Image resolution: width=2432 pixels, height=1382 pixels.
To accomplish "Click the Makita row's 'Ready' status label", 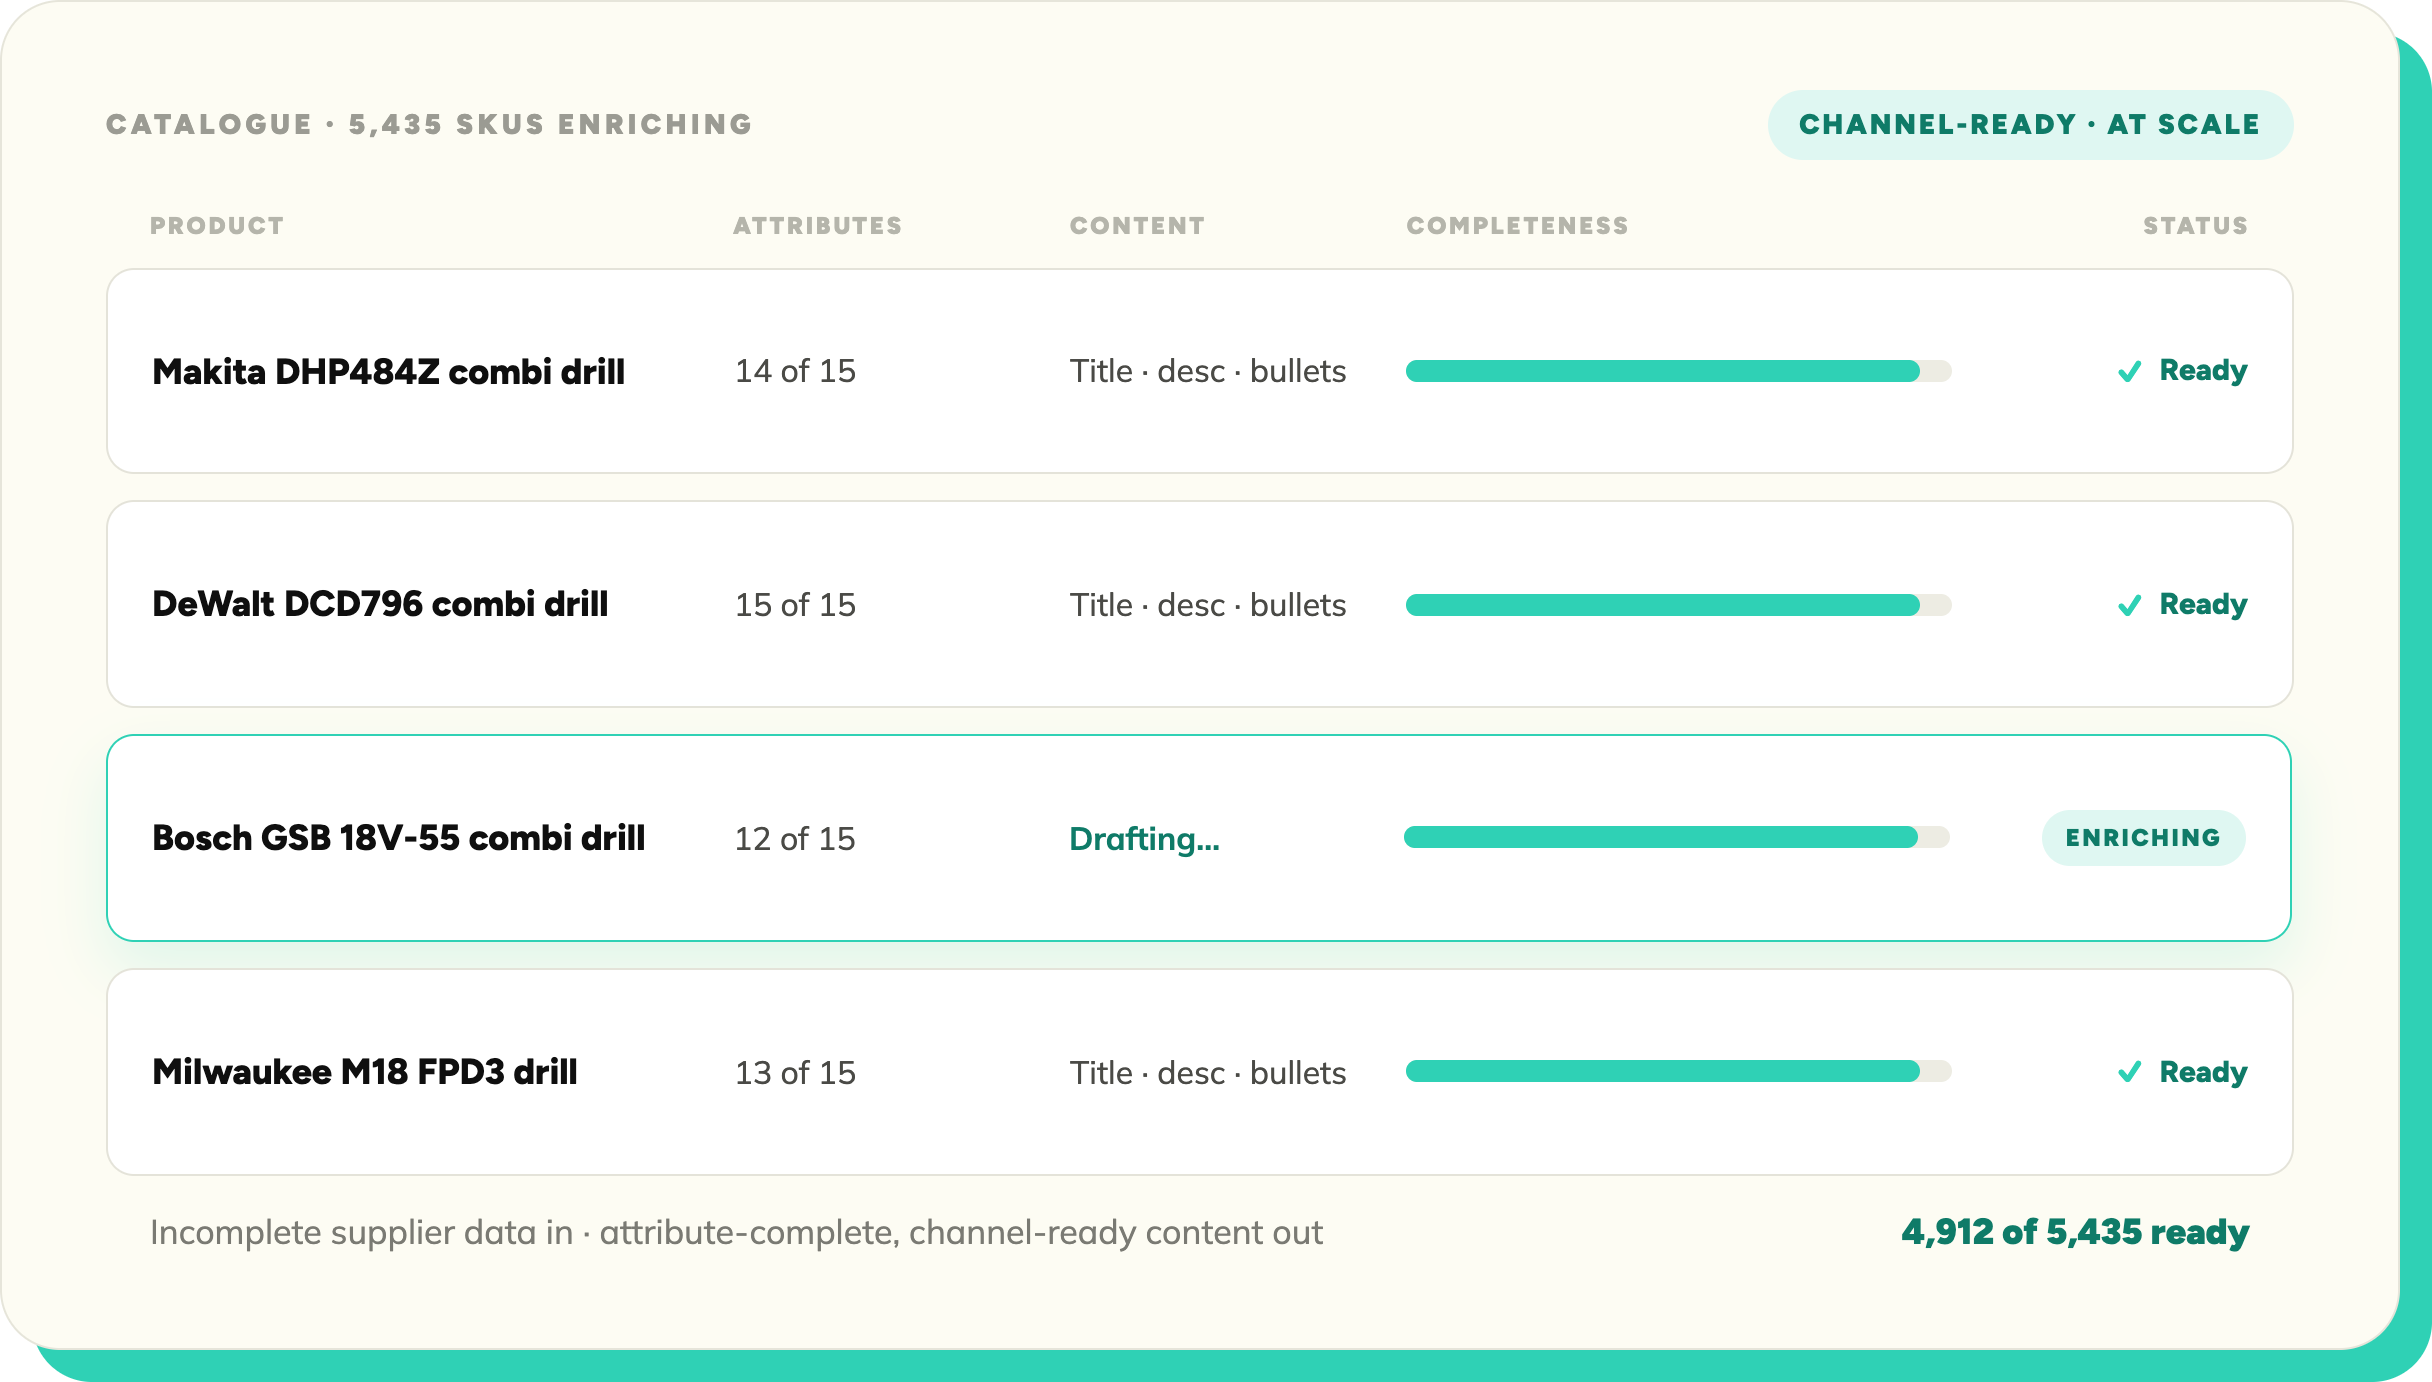I will pos(2203,371).
